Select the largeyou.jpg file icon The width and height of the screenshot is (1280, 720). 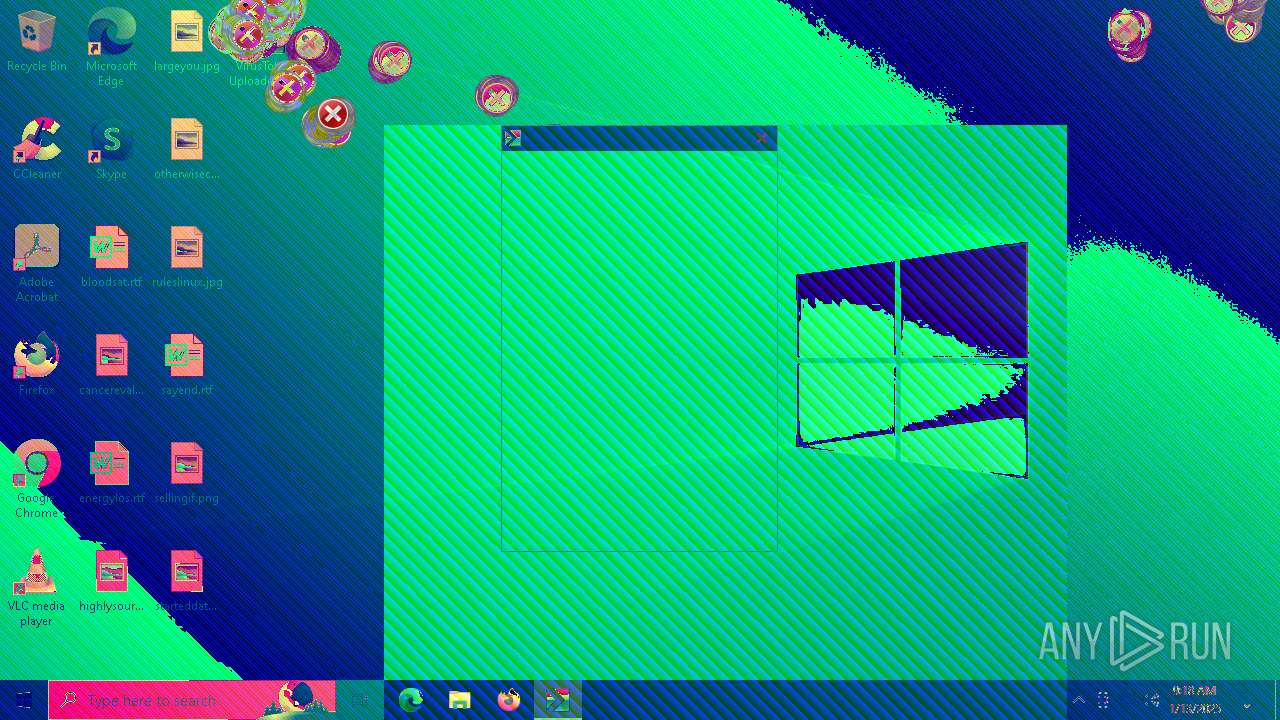coord(186,42)
